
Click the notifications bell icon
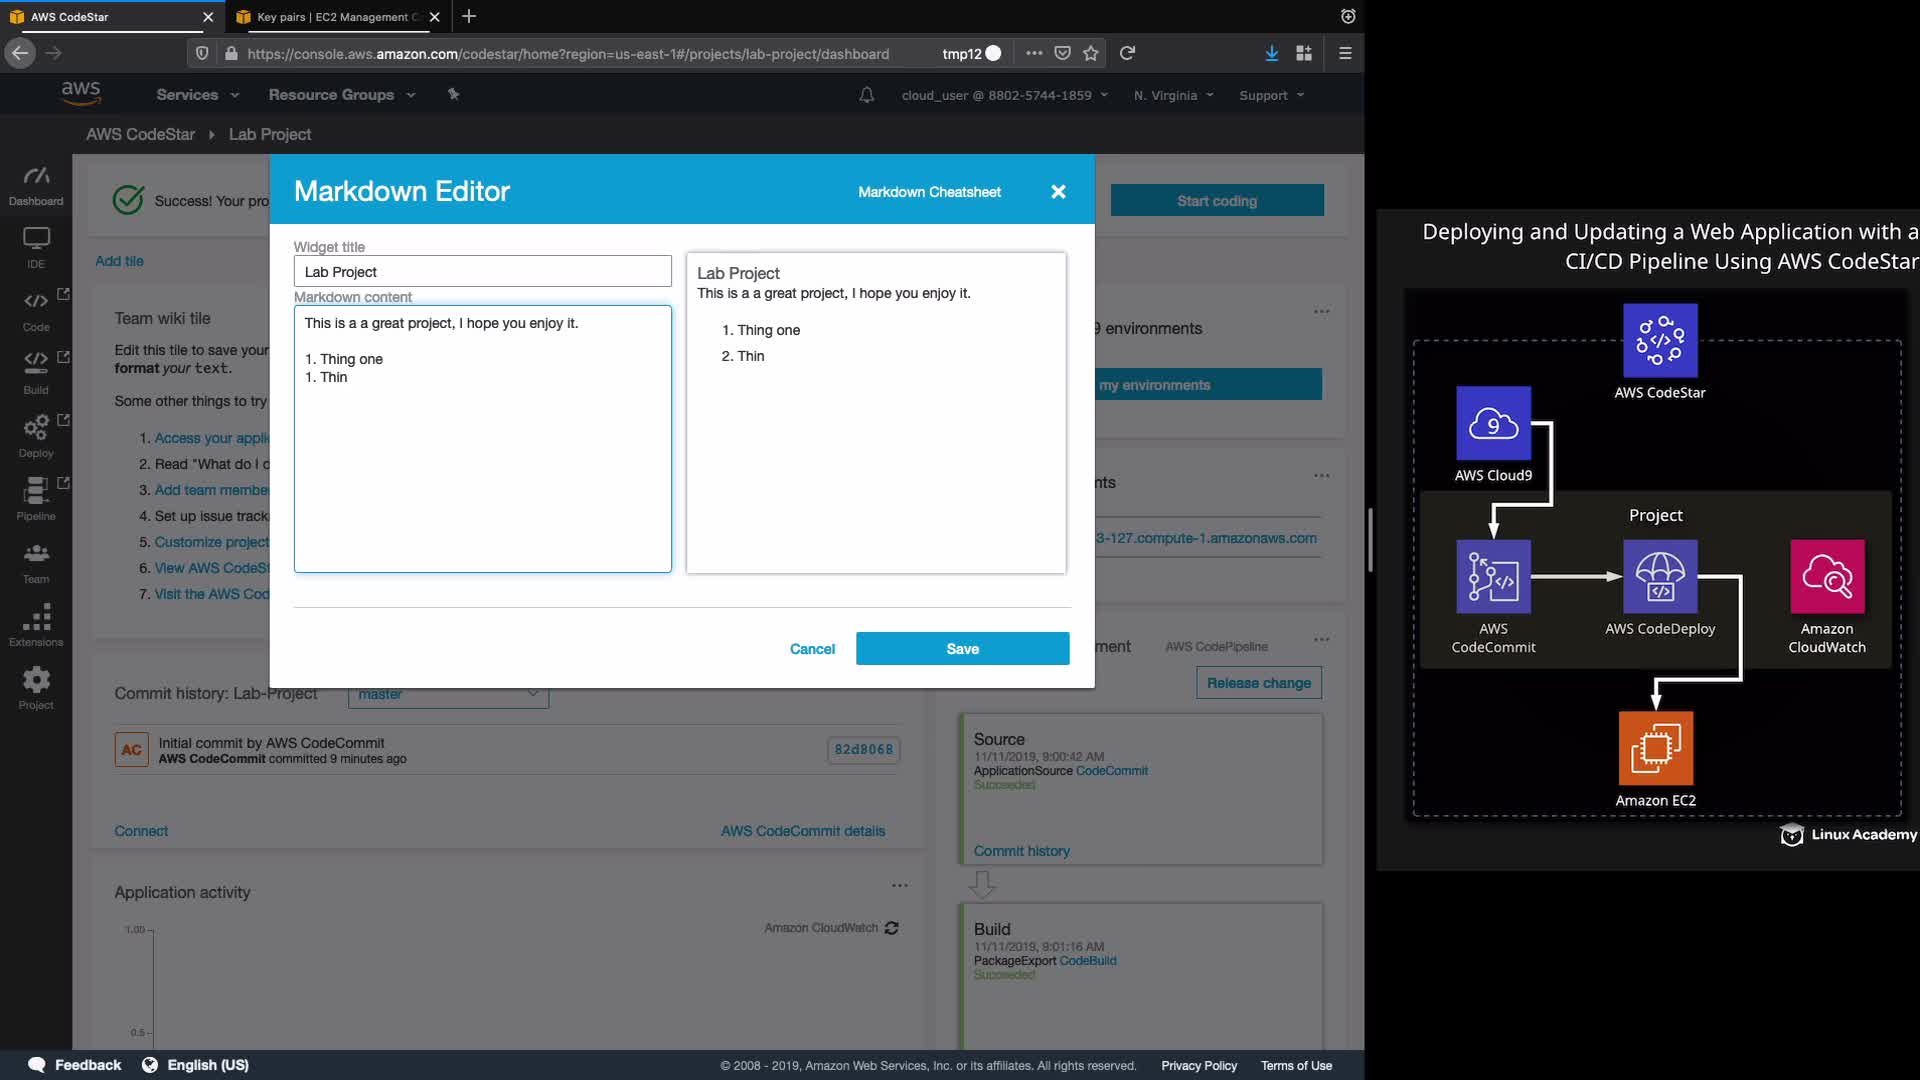(867, 95)
